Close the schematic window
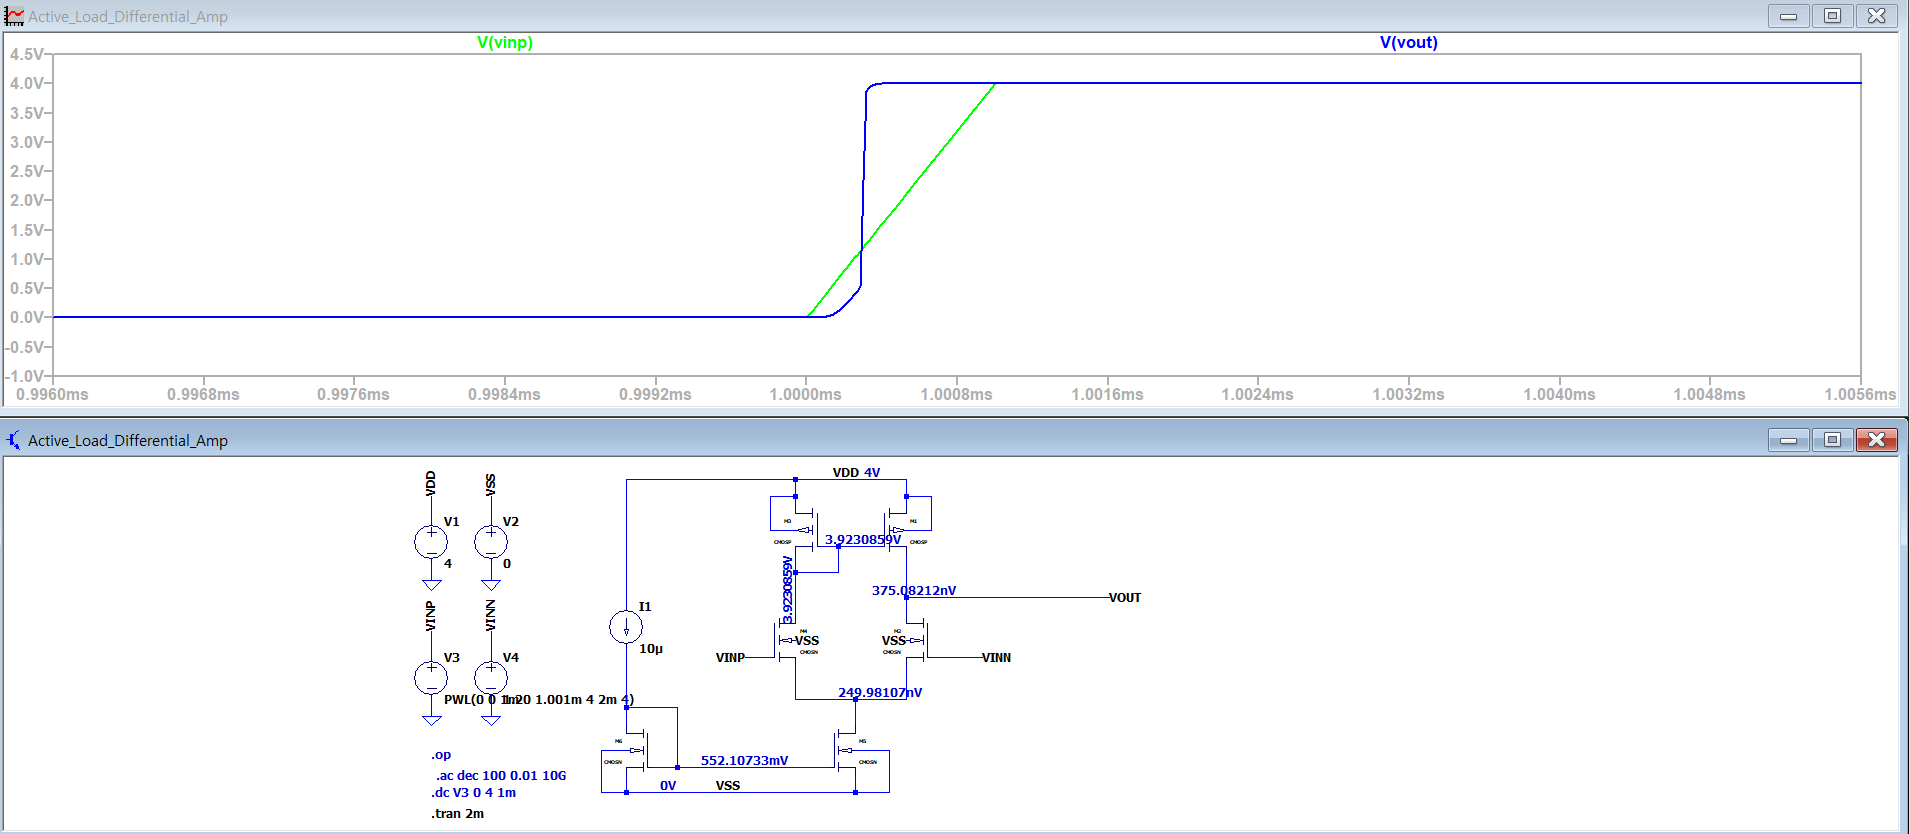 (1876, 440)
